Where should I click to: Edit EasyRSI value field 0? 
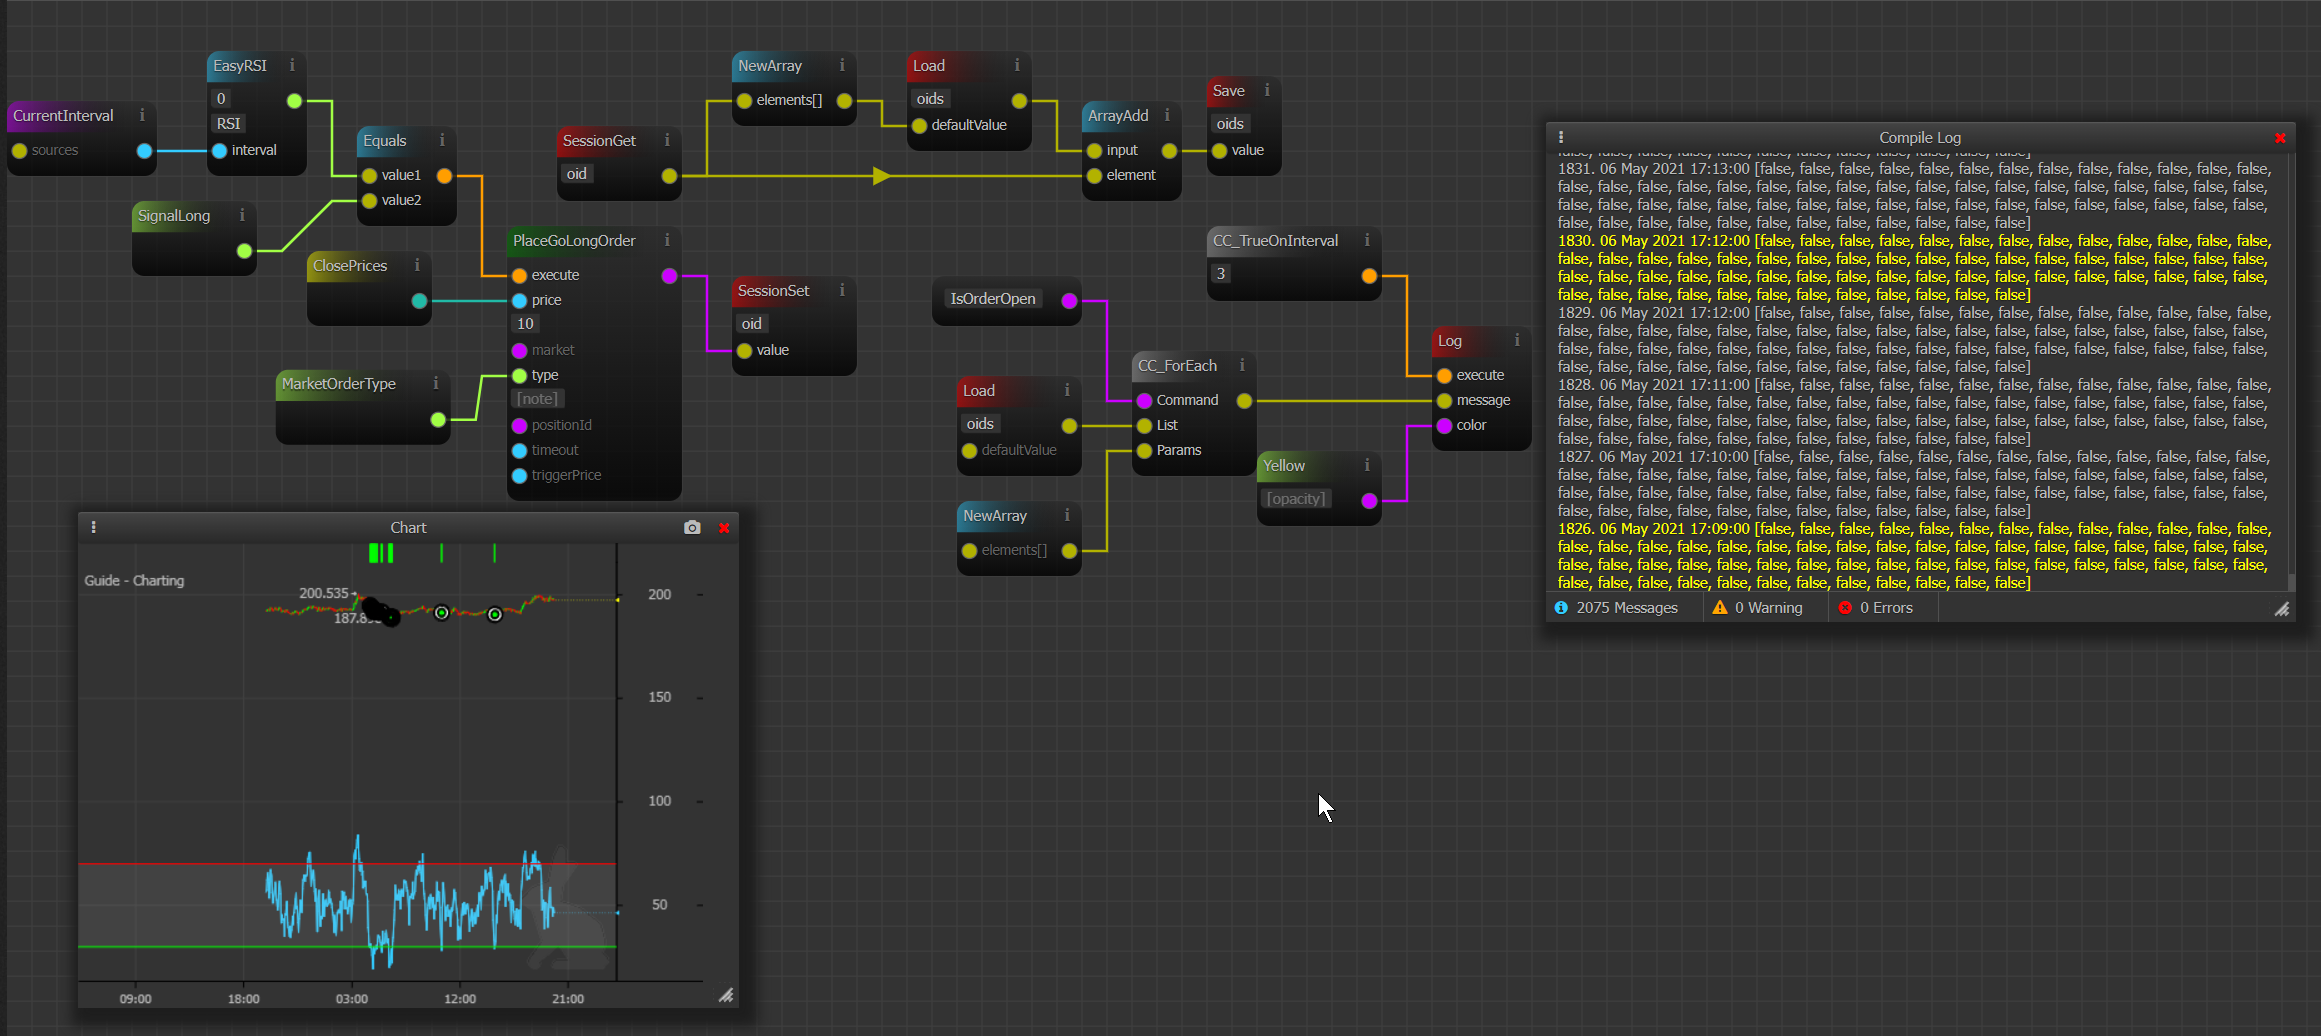pyautogui.click(x=222, y=98)
